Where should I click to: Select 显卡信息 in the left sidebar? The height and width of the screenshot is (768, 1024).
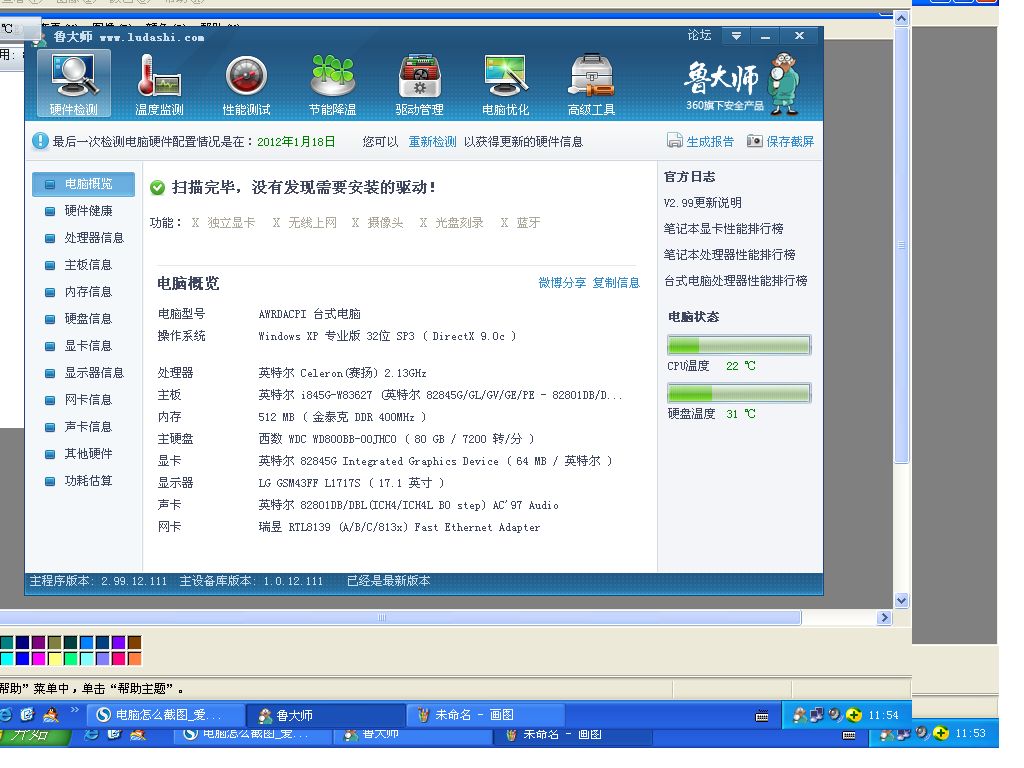coord(88,346)
